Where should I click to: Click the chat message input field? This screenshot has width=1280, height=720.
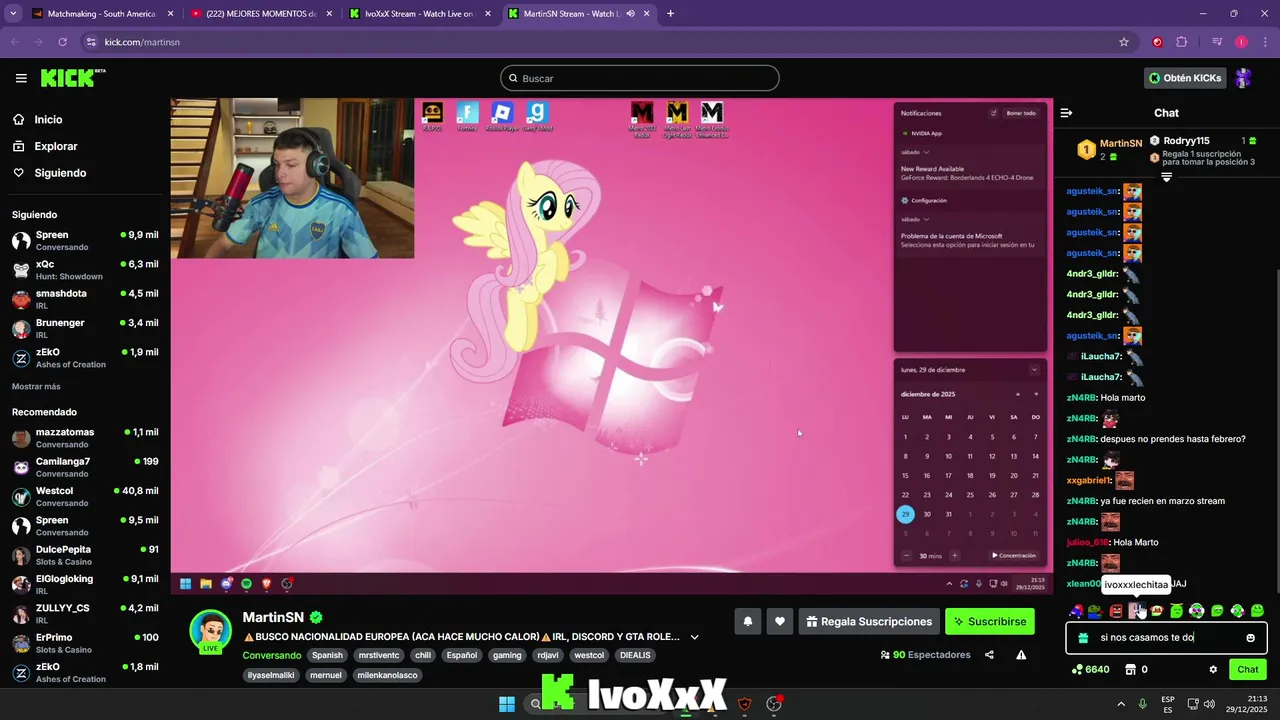coord(1166,637)
